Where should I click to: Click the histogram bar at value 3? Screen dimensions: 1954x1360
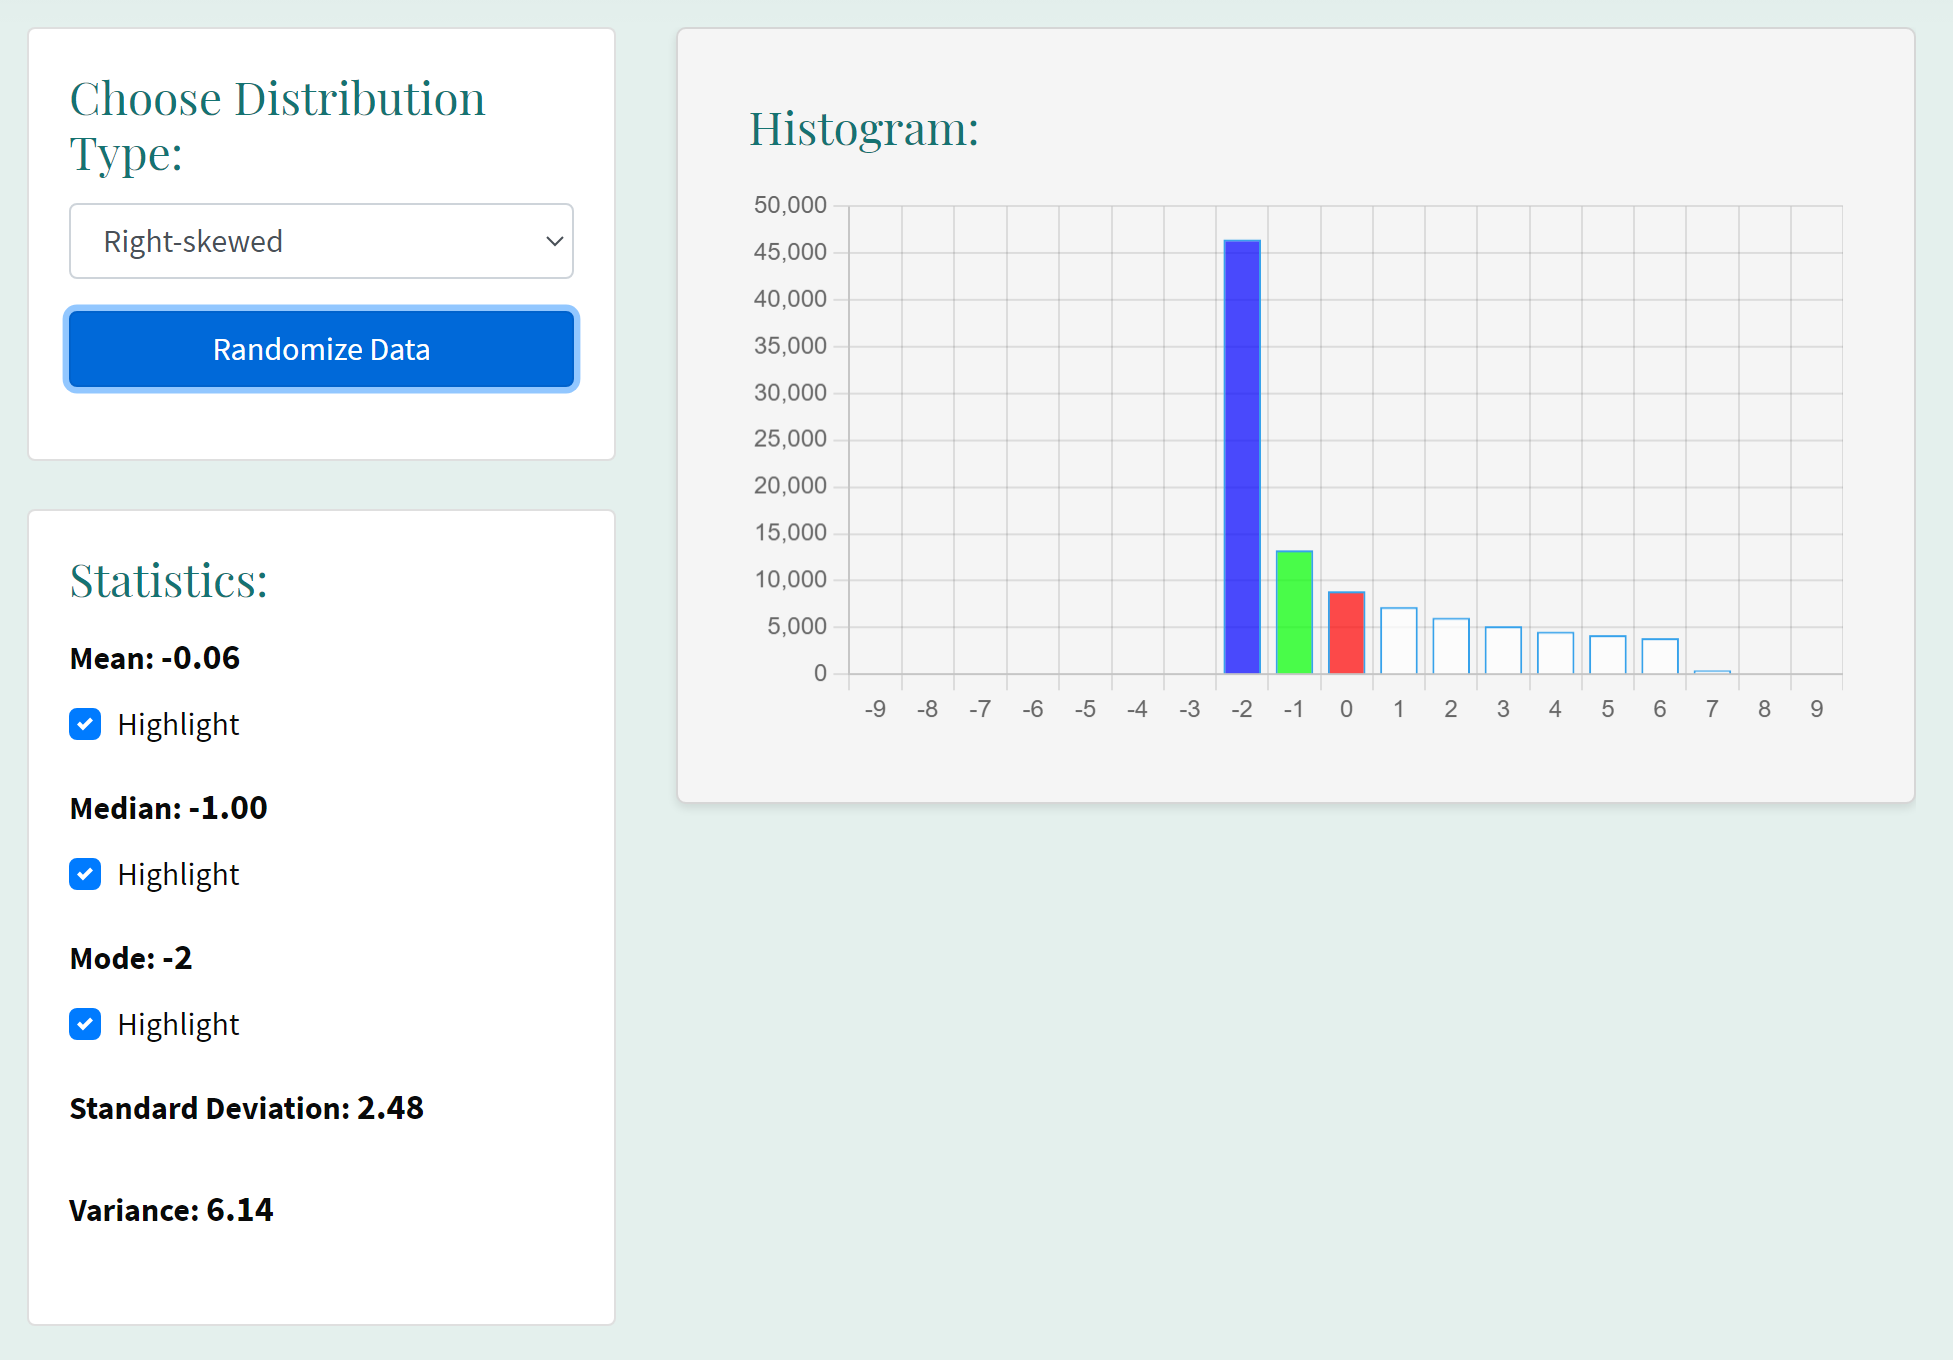tap(1503, 650)
